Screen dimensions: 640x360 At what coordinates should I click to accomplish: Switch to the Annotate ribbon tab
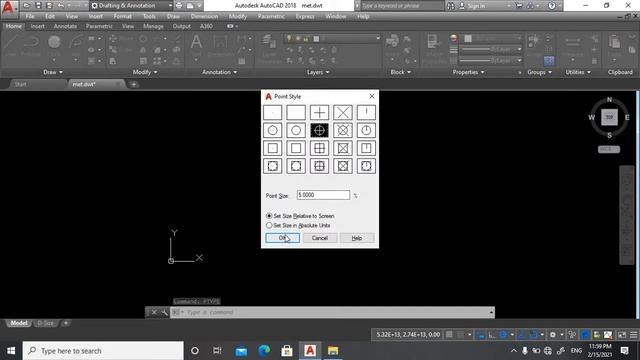point(65,26)
